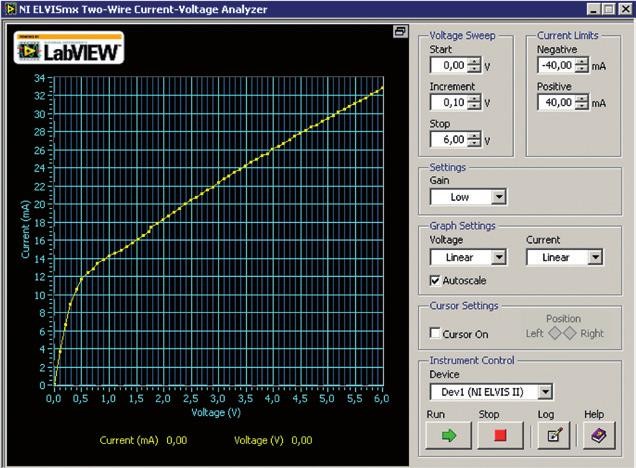The height and width of the screenshot is (468, 636).
Task: Click the Current (mA) y-axis label
Action: [x=26, y=229]
